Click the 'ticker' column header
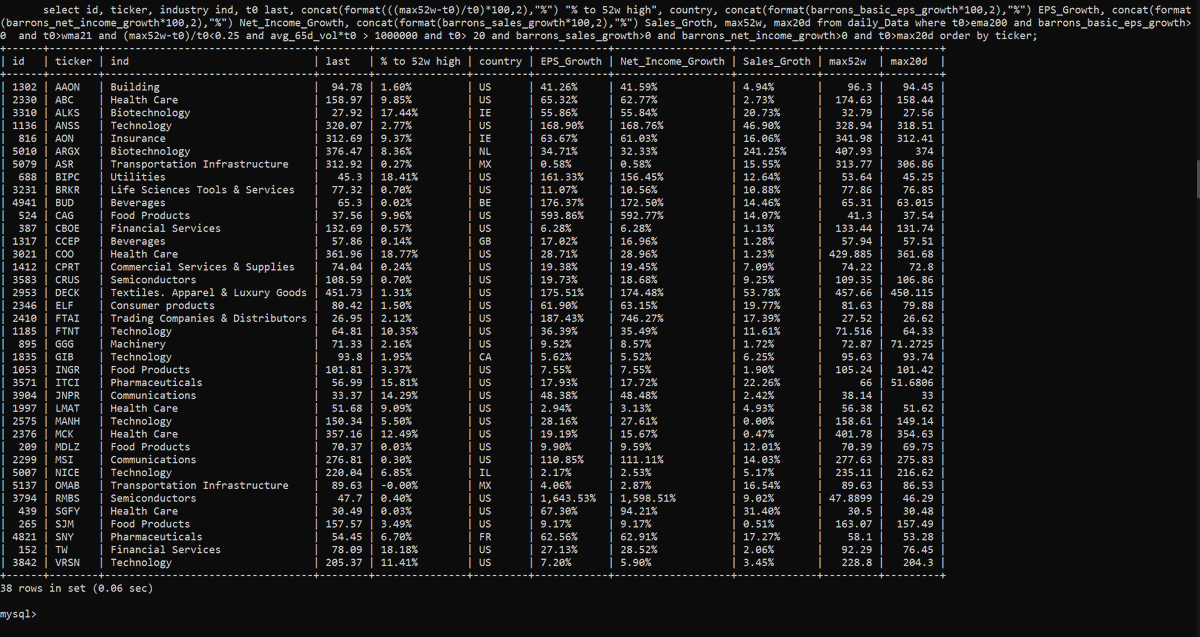The height and width of the screenshot is (637, 1200). pyautogui.click(x=74, y=61)
